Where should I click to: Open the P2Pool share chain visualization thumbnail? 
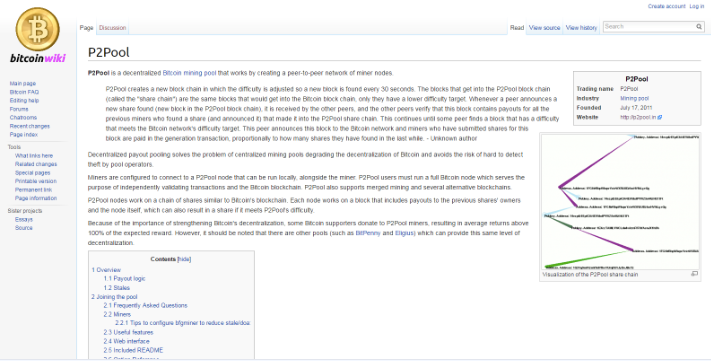point(620,202)
